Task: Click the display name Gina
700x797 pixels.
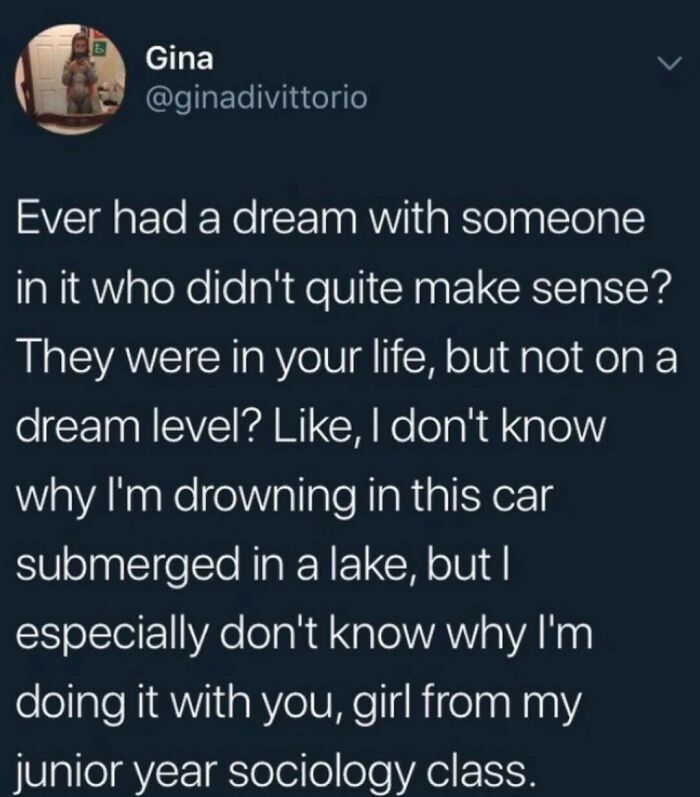Action: coord(179,59)
